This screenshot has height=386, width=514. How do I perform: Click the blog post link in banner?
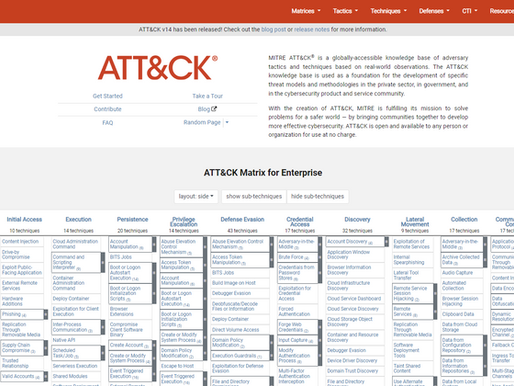coord(273,29)
